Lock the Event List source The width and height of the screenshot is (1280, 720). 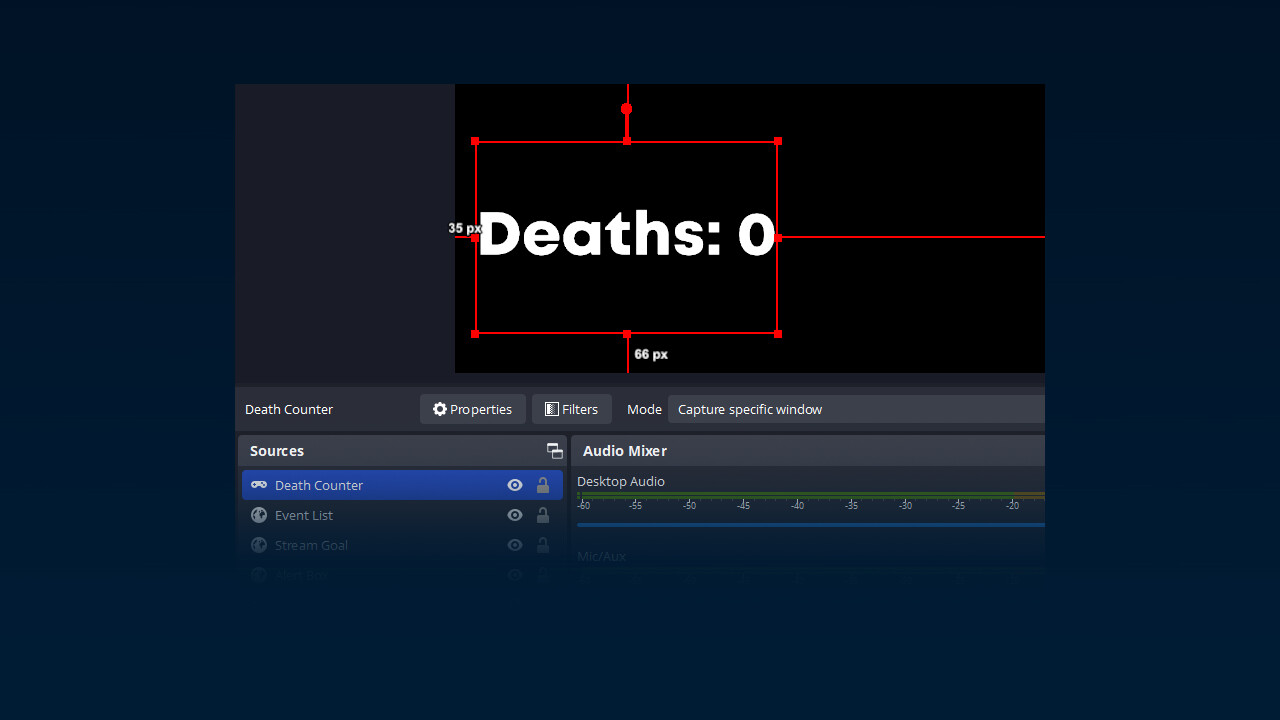point(543,515)
